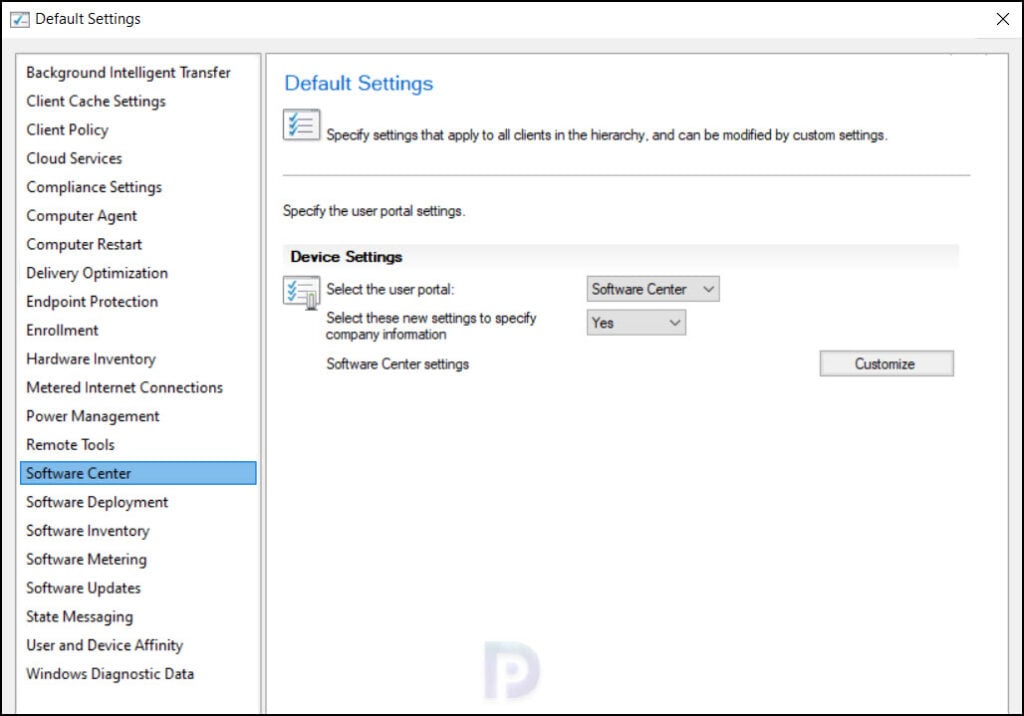Select Computer Restart category
The width and height of the screenshot is (1024, 716).
(x=84, y=244)
